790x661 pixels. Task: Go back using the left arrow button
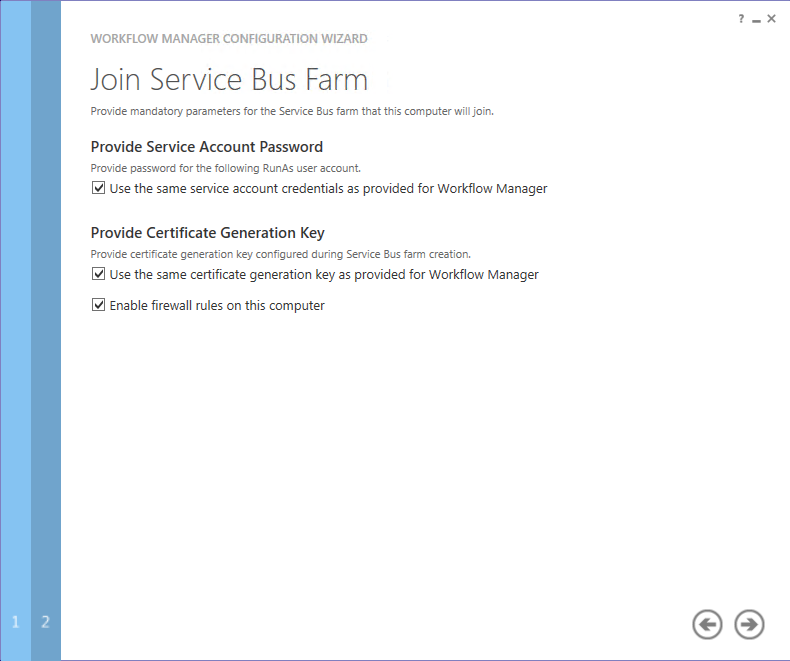point(707,625)
